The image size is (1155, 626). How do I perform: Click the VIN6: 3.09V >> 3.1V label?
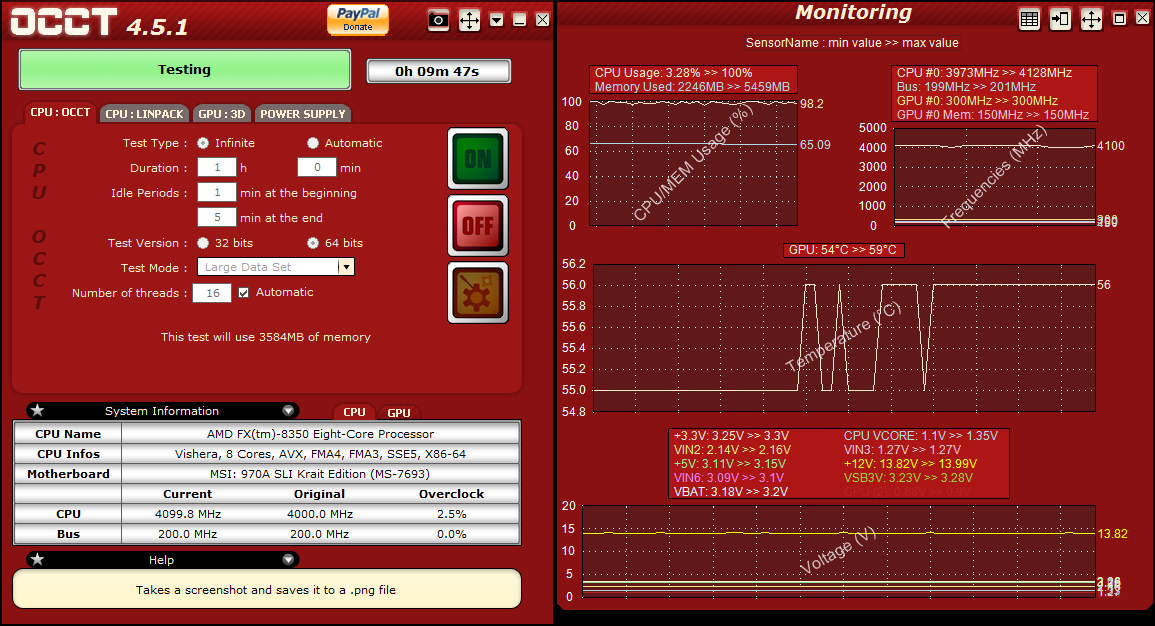tap(729, 477)
